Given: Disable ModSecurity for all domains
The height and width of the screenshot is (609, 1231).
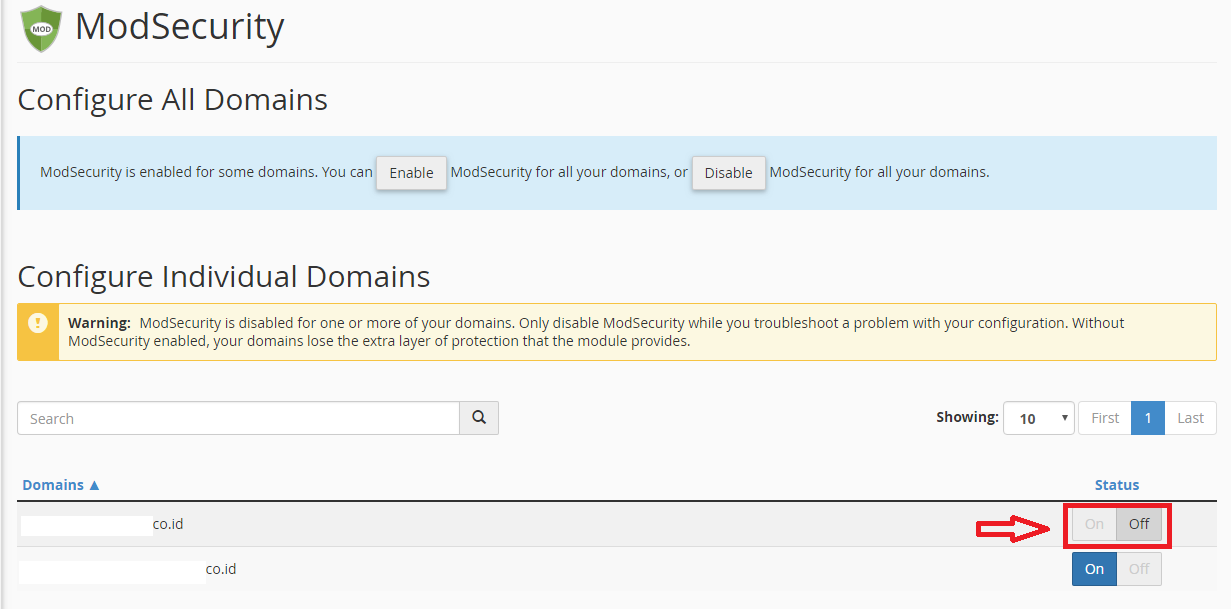Looking at the screenshot, I should (728, 173).
